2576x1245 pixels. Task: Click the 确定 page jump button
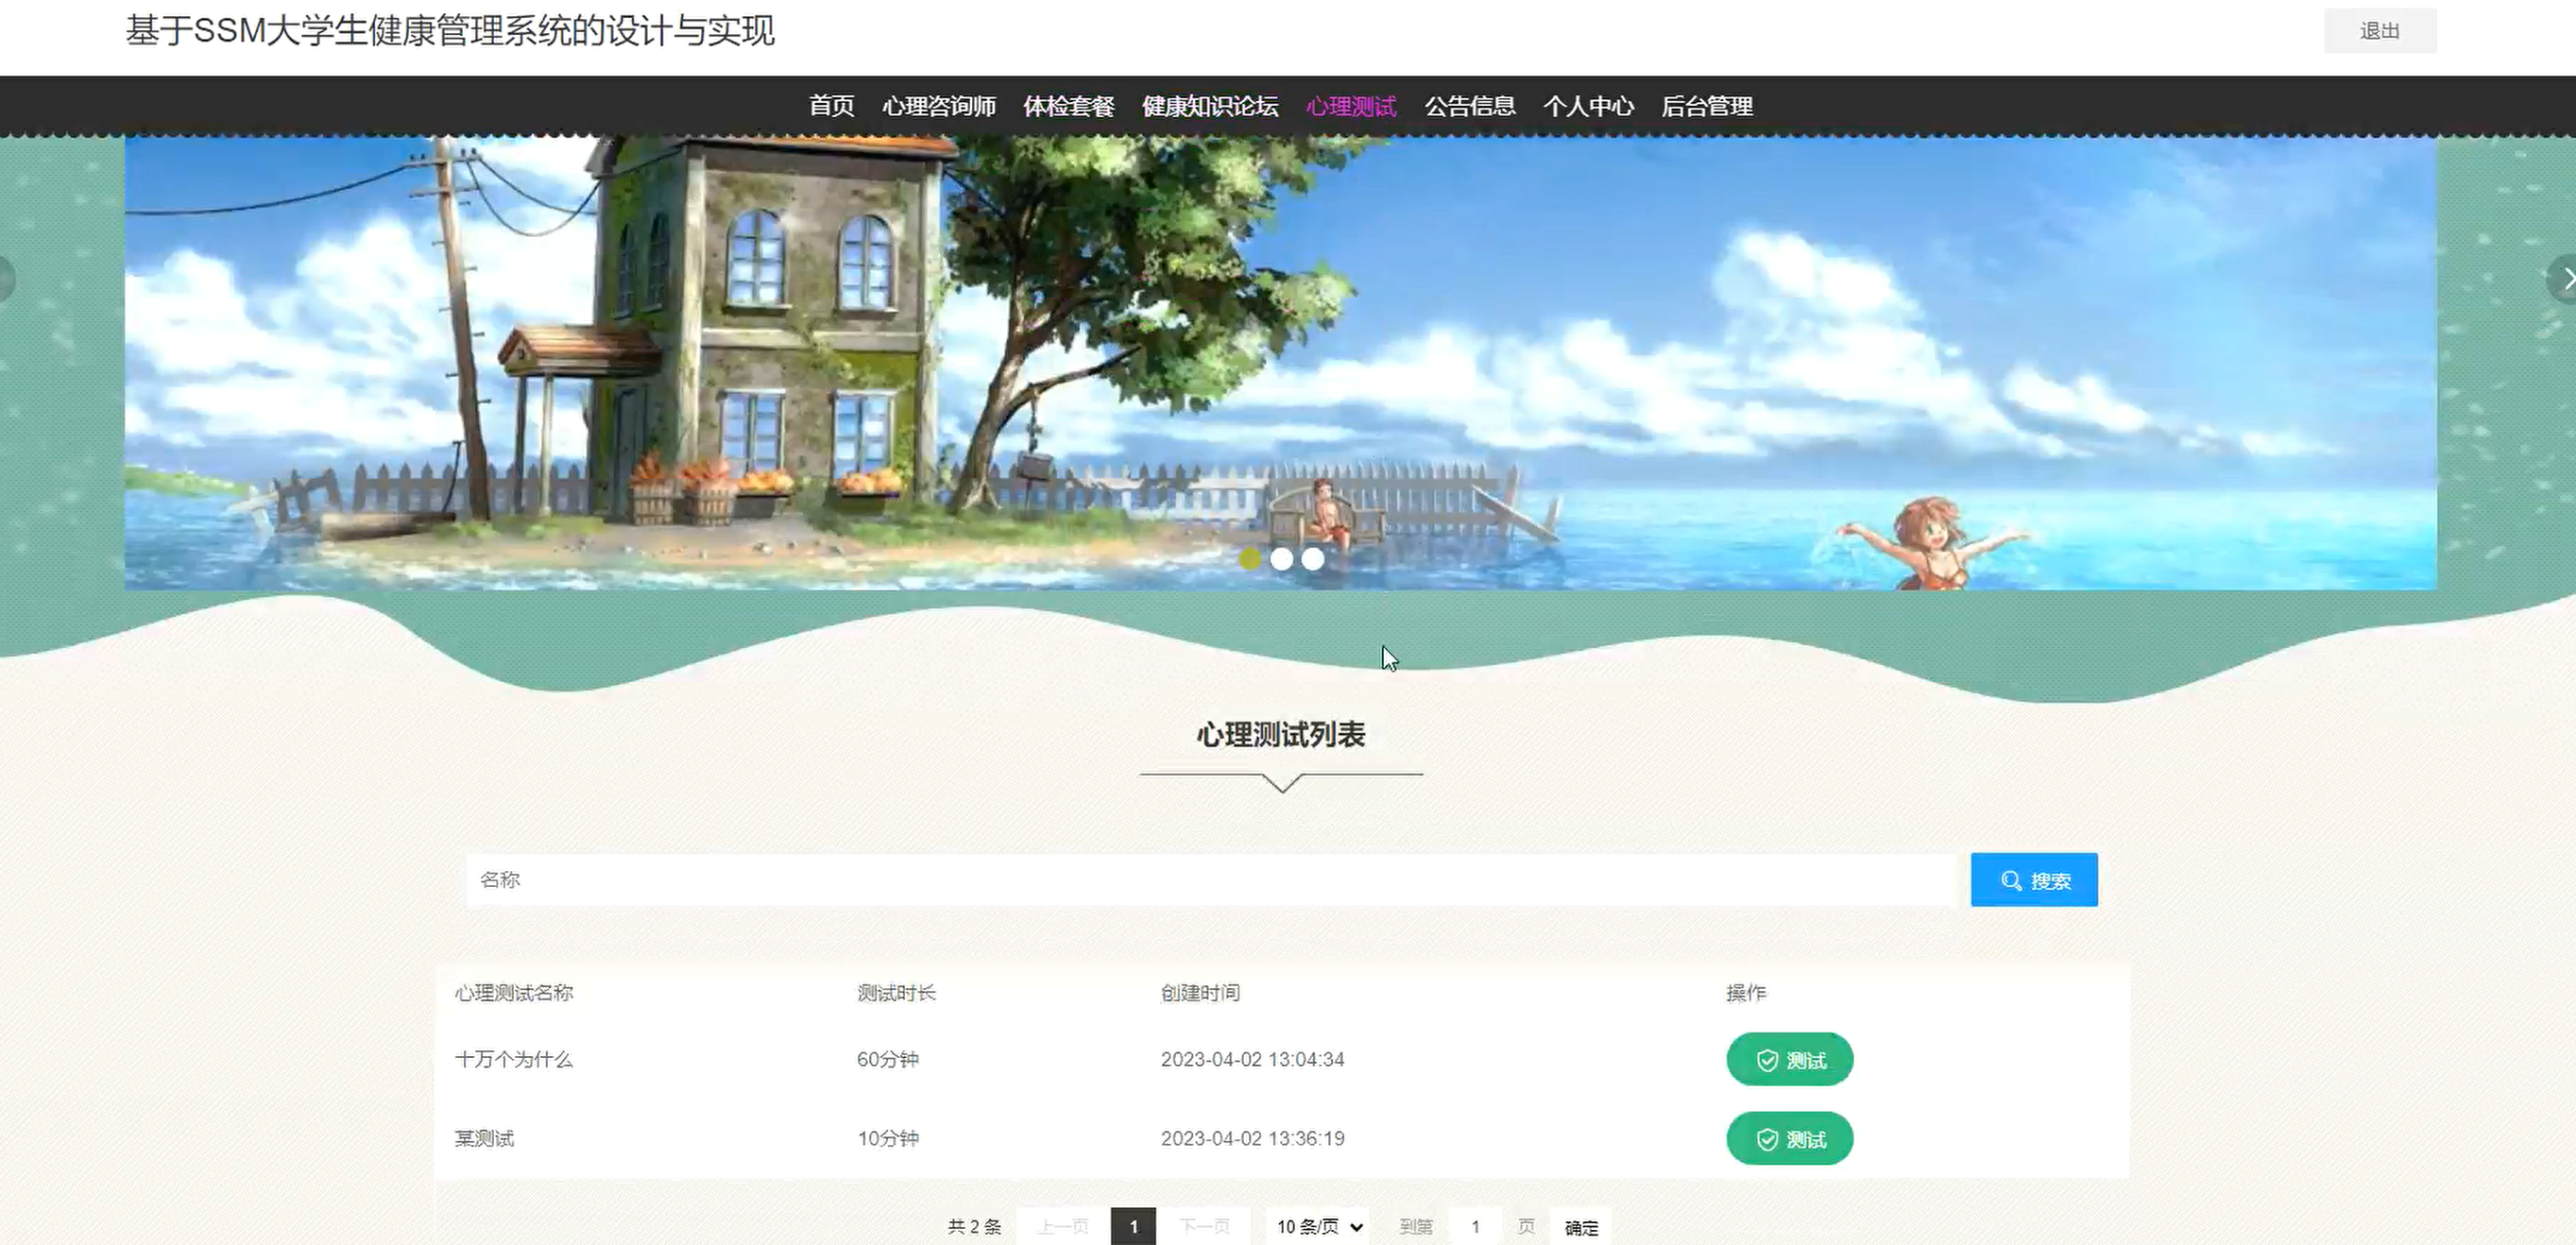point(1581,1227)
